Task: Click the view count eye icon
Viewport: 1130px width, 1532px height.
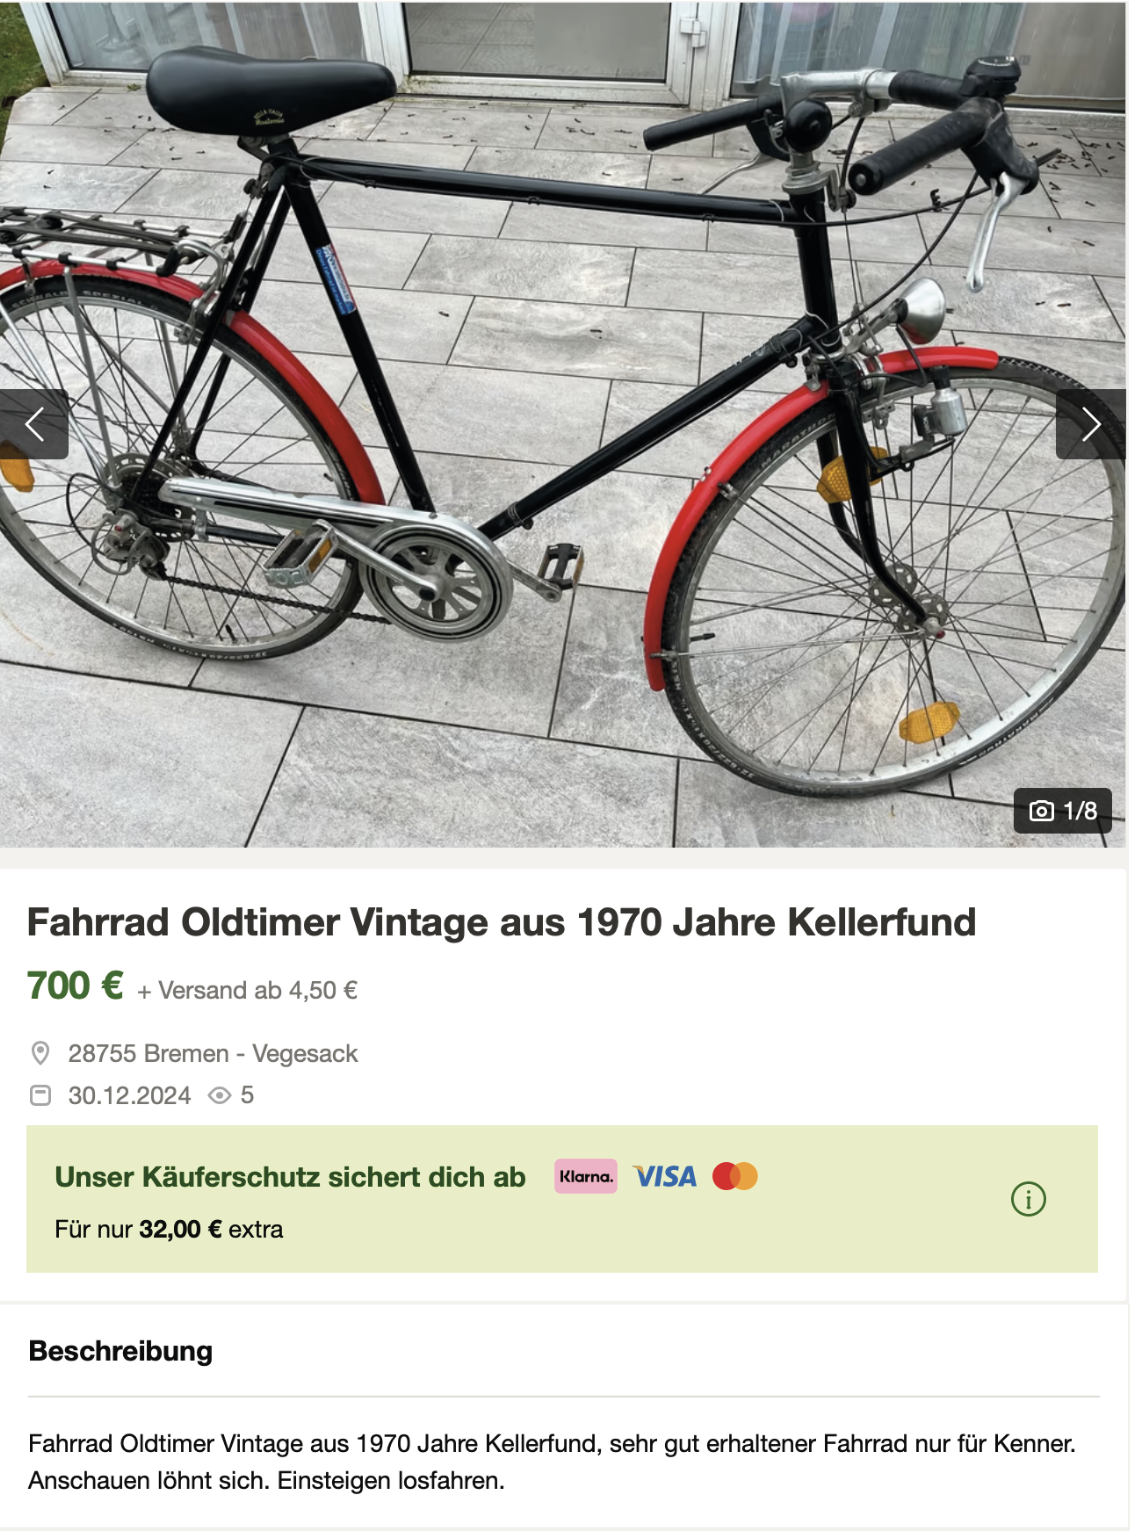Action: (219, 1095)
